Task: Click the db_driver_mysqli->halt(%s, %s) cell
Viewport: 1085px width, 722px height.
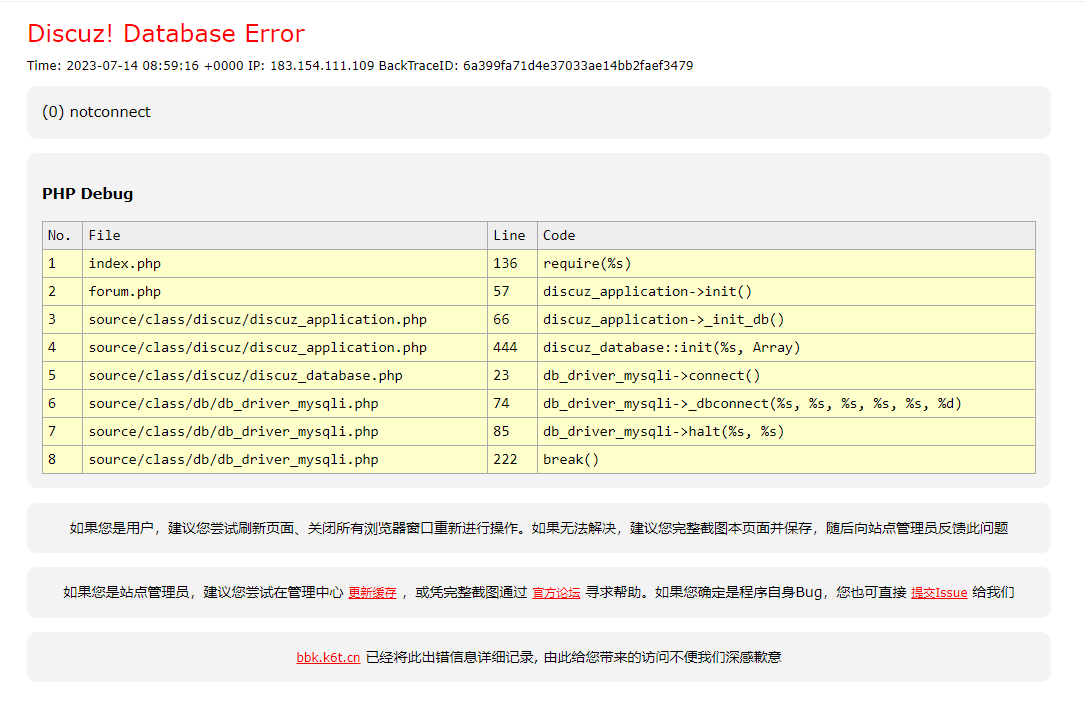Action: coord(664,432)
